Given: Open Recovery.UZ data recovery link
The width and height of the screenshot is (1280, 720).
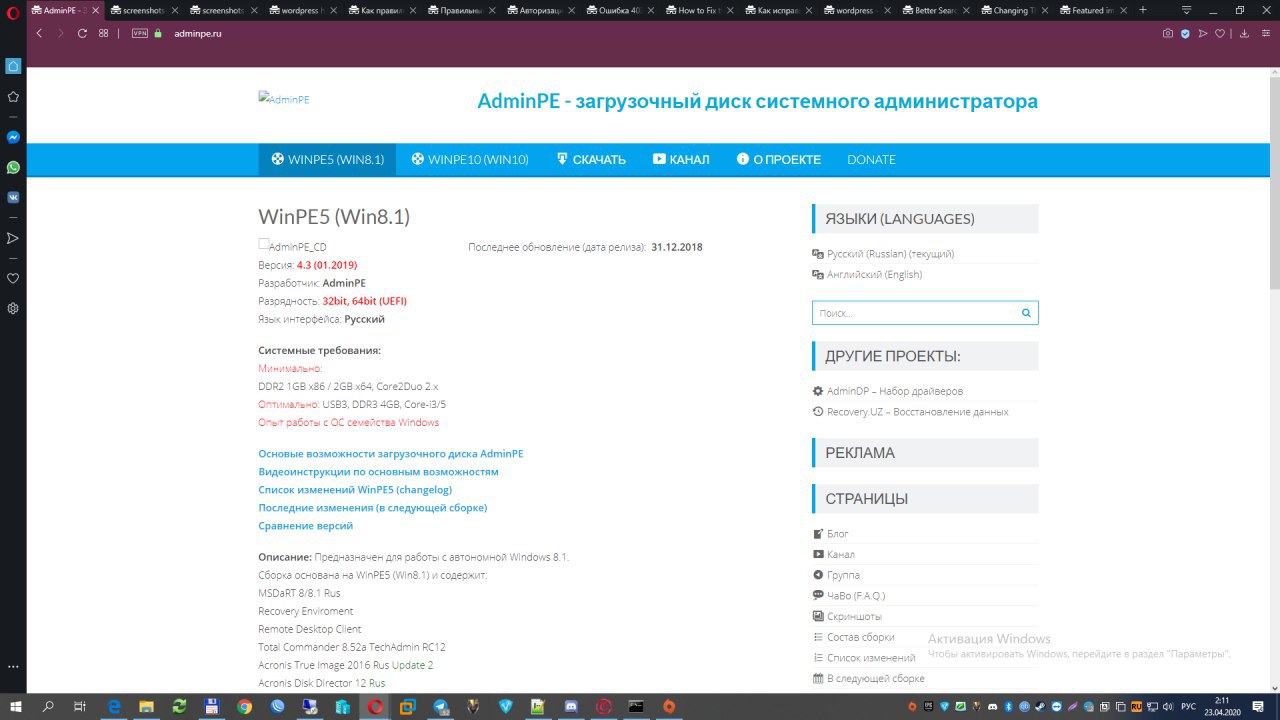Looking at the screenshot, I should click(x=917, y=411).
